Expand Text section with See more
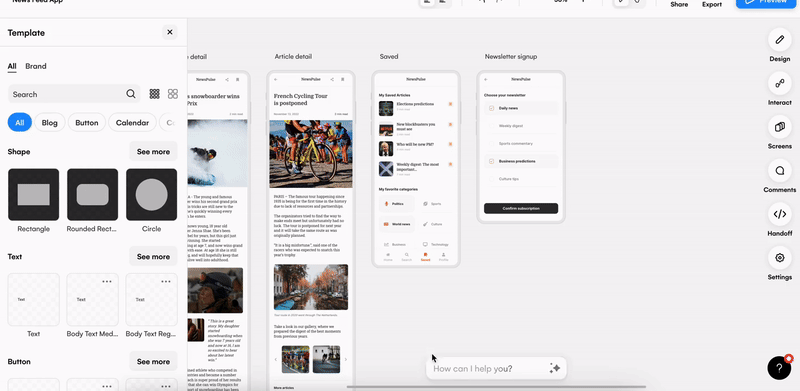The height and width of the screenshot is (391, 800). (x=153, y=256)
